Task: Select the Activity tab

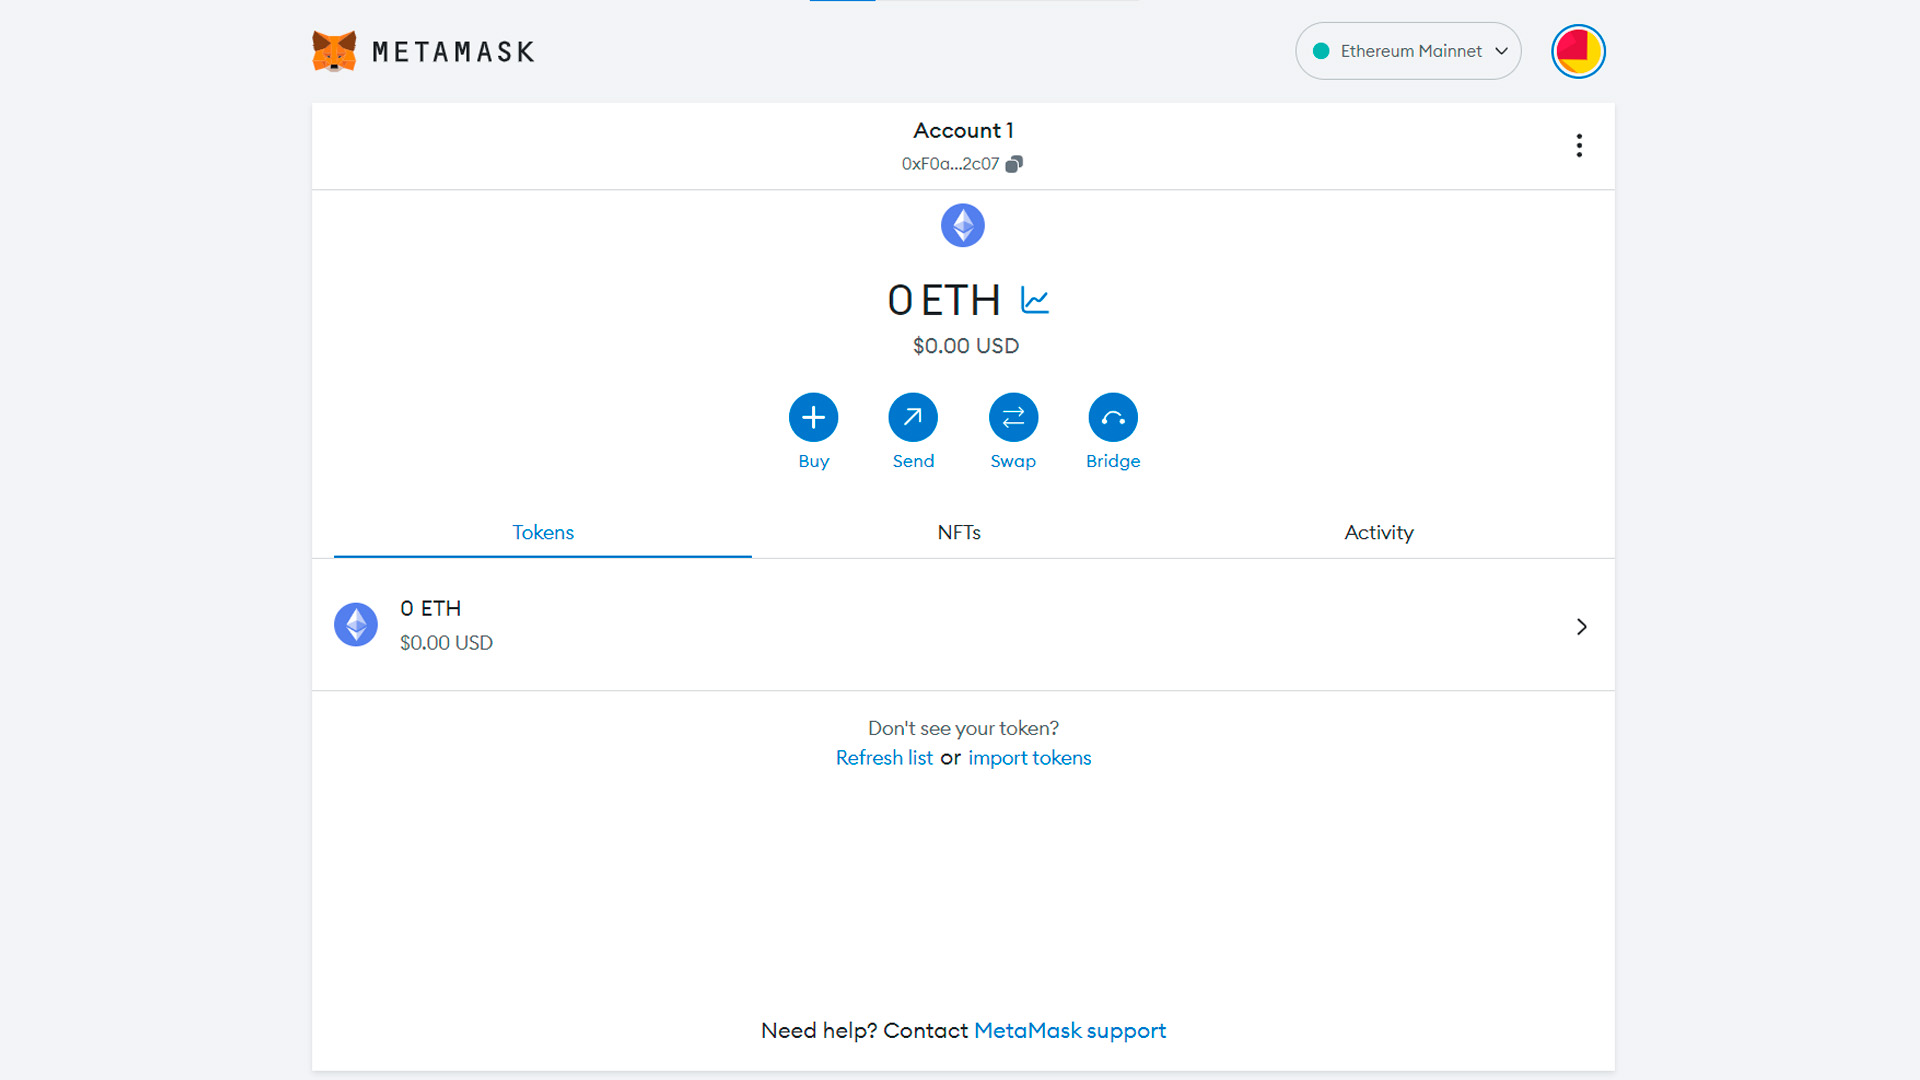Action: click(1378, 531)
